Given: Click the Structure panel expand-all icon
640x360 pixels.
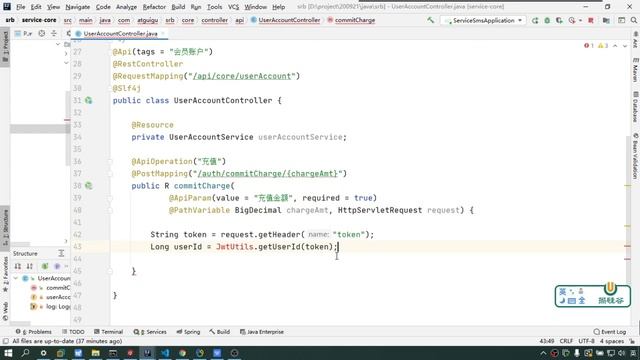Looking at the screenshot, I should coord(61,253).
